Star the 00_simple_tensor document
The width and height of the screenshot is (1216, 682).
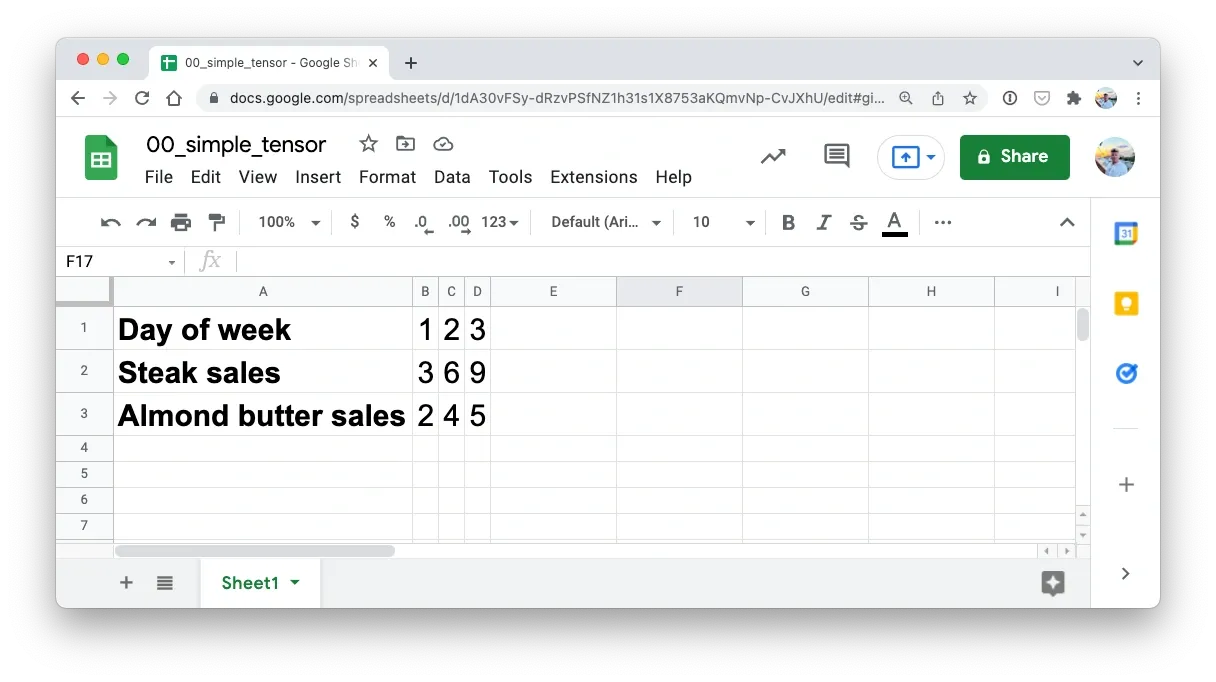point(369,144)
